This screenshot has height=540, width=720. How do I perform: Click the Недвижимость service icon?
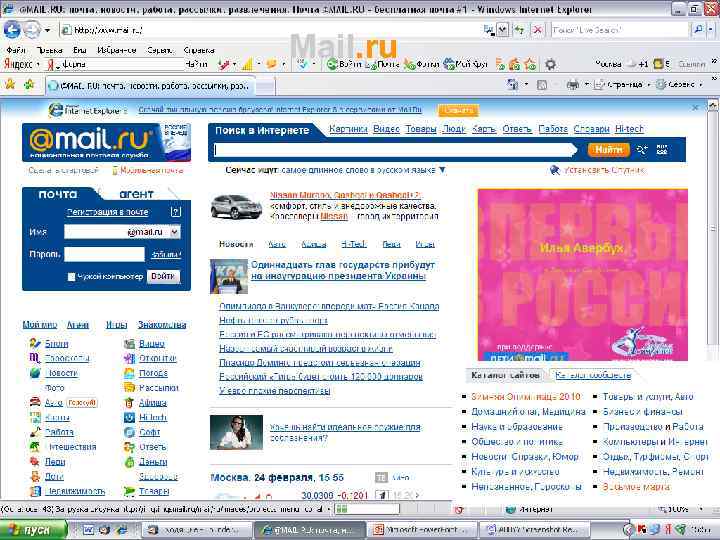[x=35, y=491]
